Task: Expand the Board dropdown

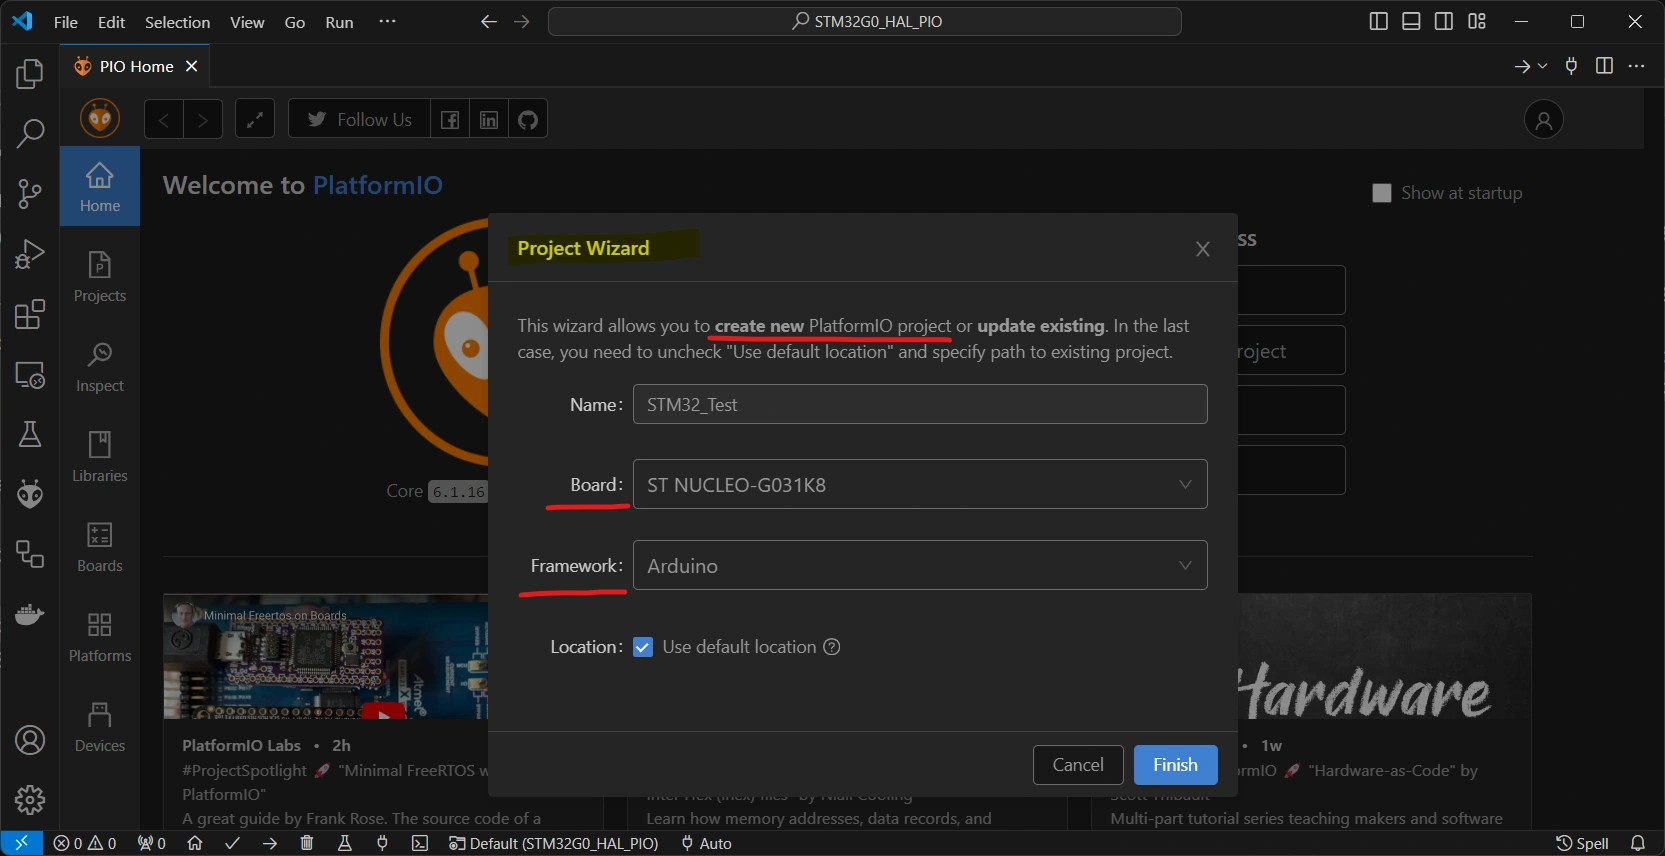Action: pyautogui.click(x=920, y=485)
